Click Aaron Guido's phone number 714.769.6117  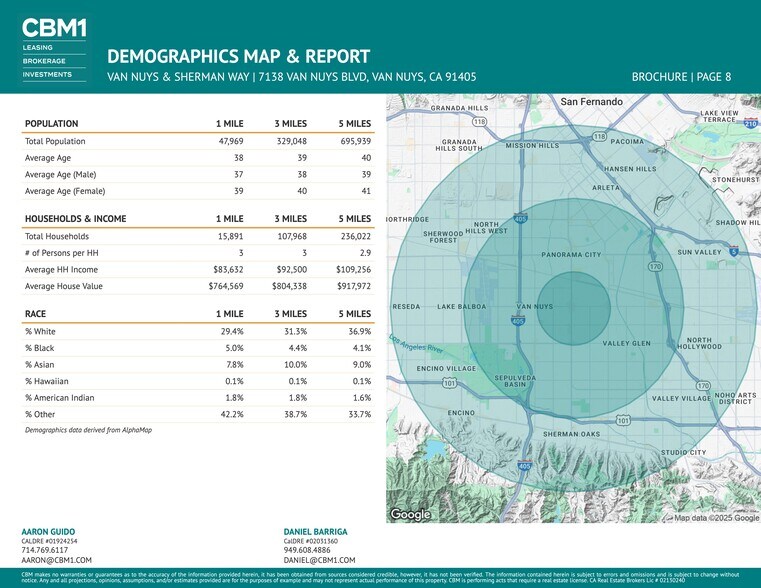[x=45, y=550]
